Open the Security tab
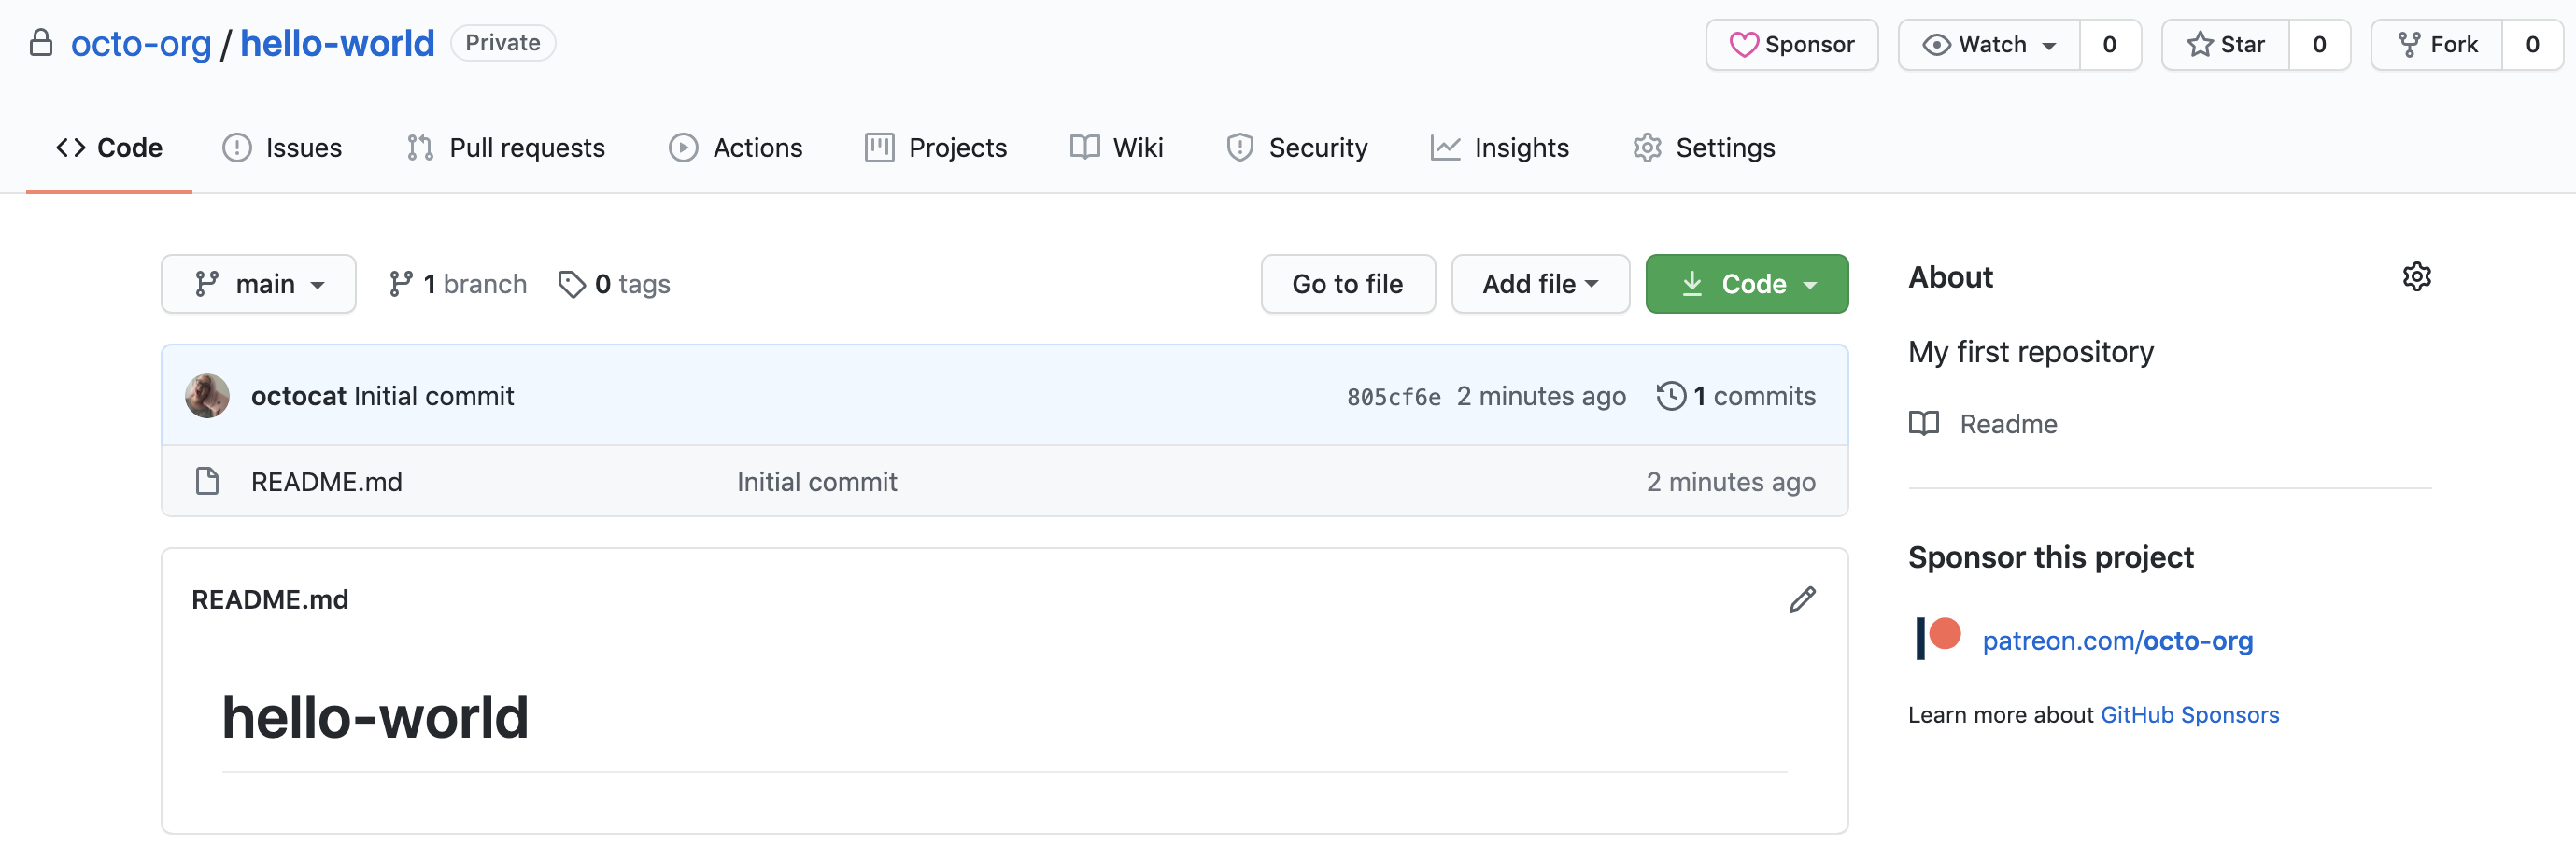 click(1296, 148)
